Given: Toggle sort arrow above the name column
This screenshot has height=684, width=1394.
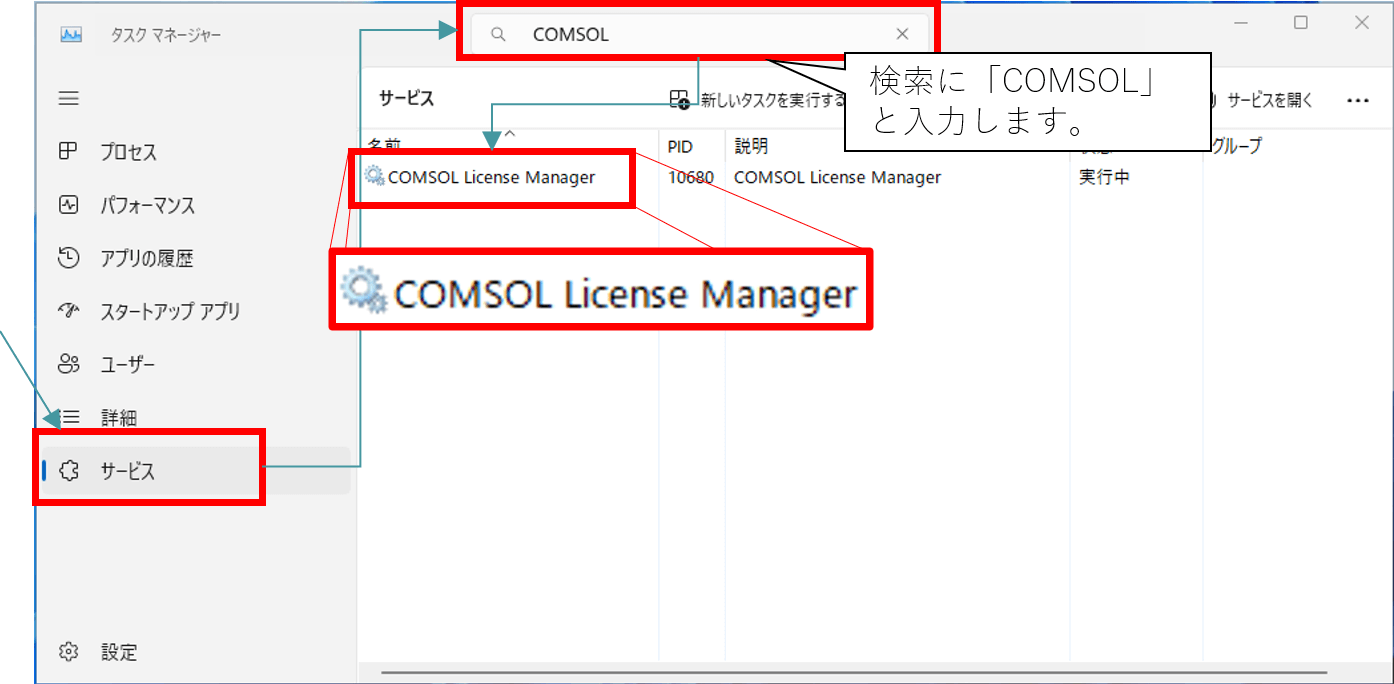Looking at the screenshot, I should pos(509,132).
